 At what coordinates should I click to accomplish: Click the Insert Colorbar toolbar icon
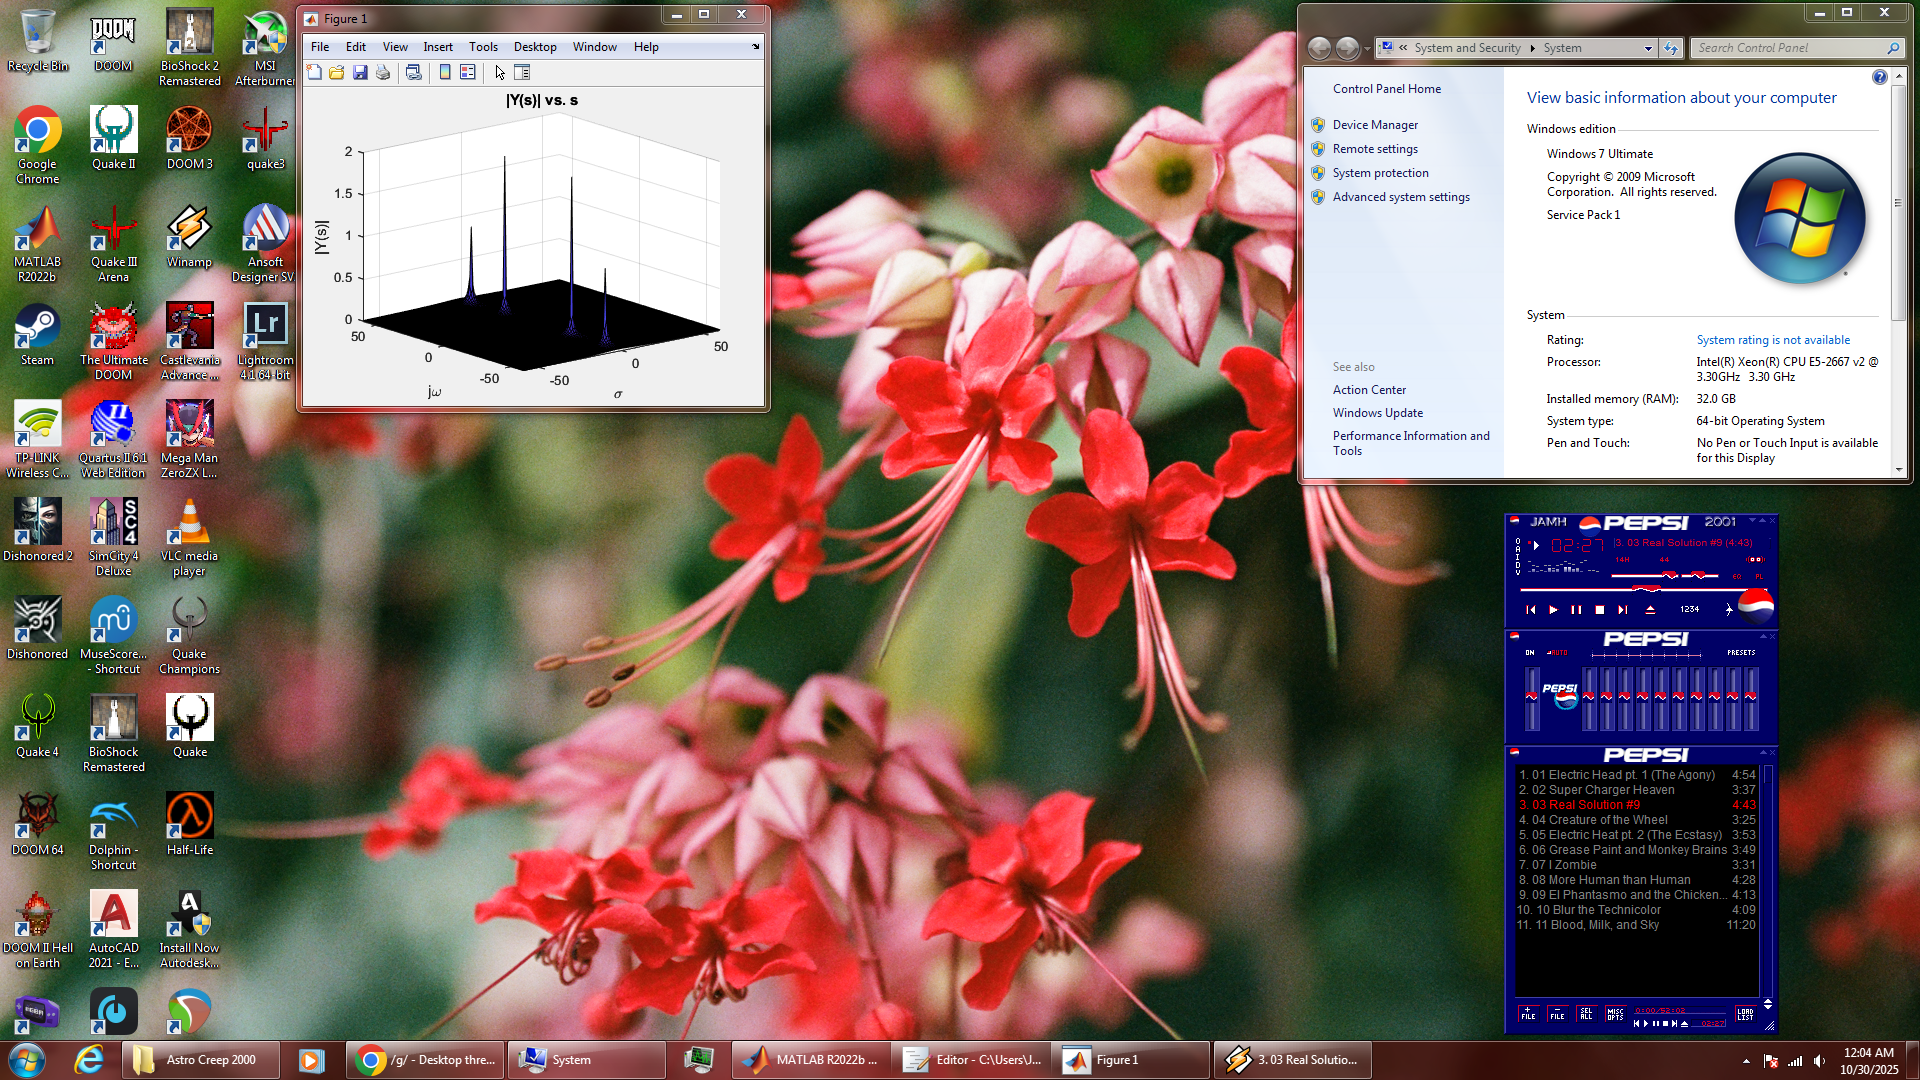pyautogui.click(x=445, y=72)
